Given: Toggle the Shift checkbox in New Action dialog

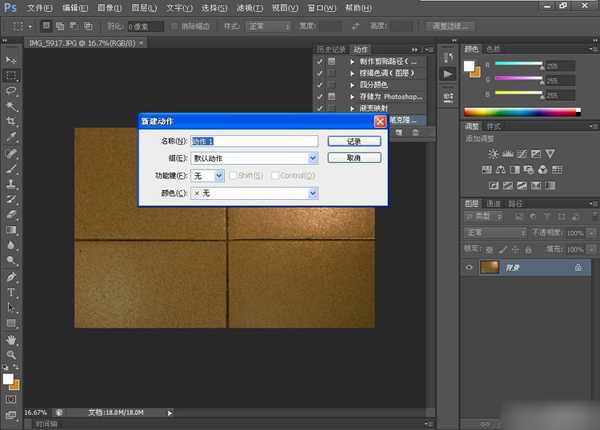Looking at the screenshot, I should (x=232, y=175).
